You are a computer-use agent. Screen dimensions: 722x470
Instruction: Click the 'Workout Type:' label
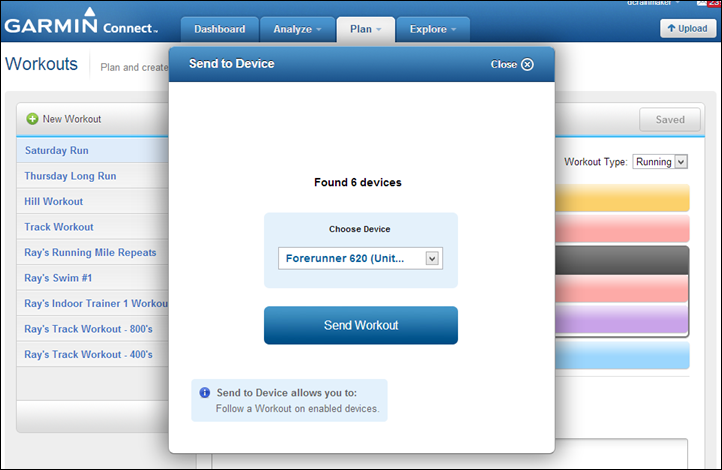(x=596, y=162)
